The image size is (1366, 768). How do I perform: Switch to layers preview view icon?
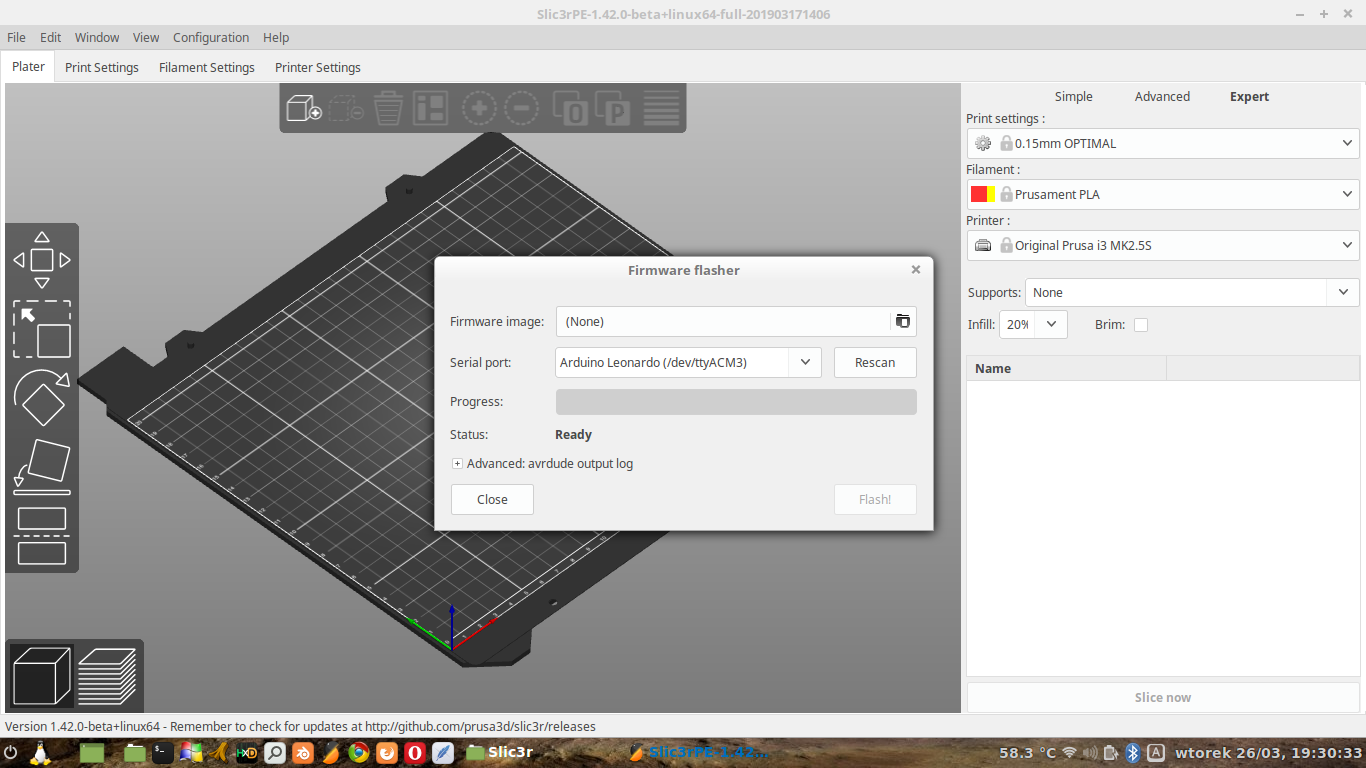[107, 675]
